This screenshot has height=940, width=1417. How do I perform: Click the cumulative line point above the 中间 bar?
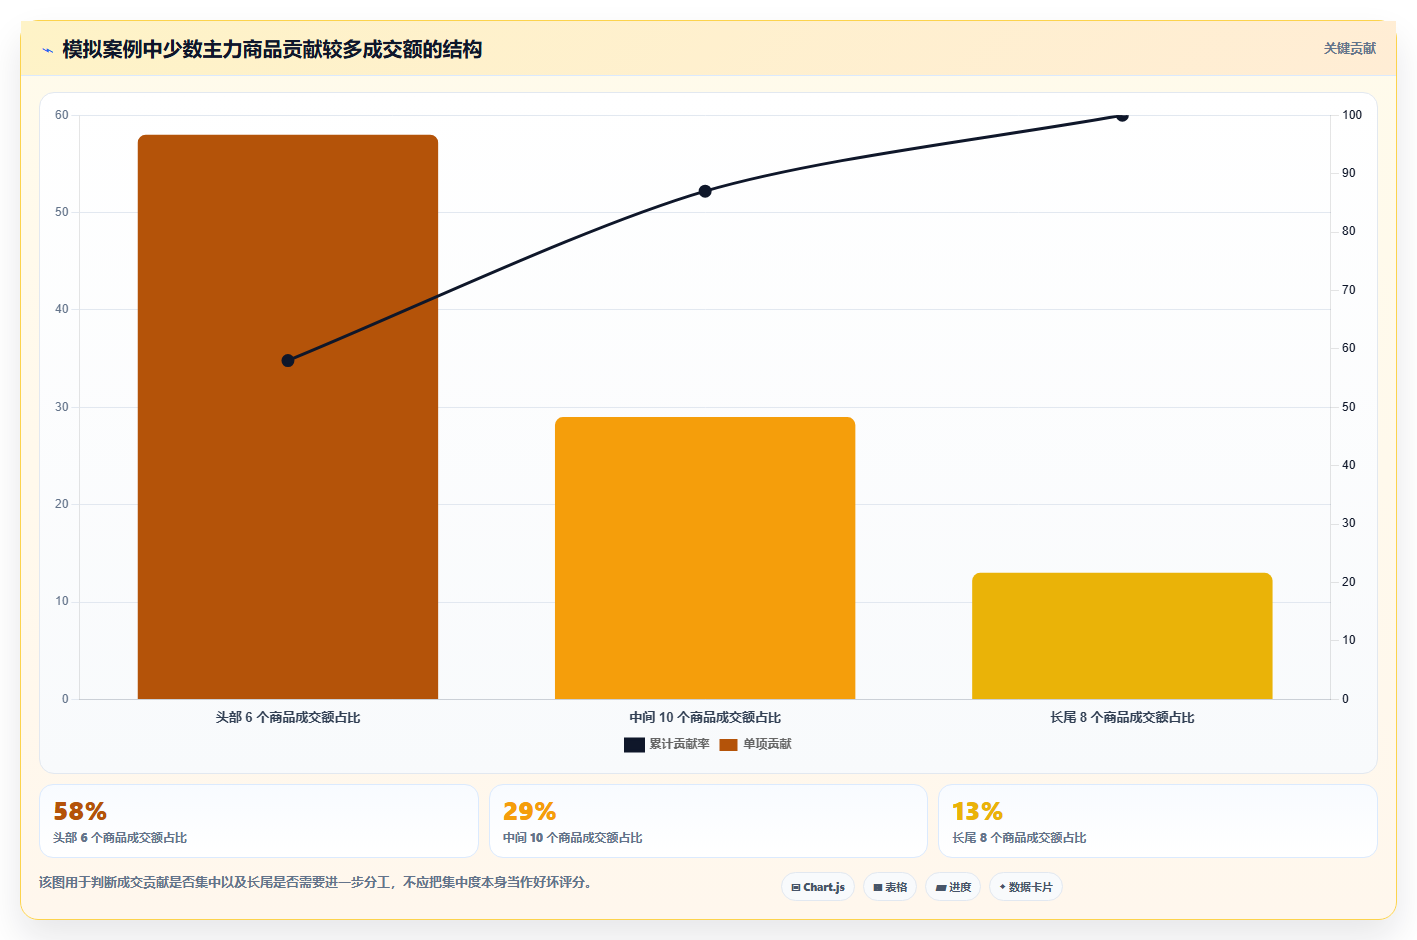coord(705,191)
